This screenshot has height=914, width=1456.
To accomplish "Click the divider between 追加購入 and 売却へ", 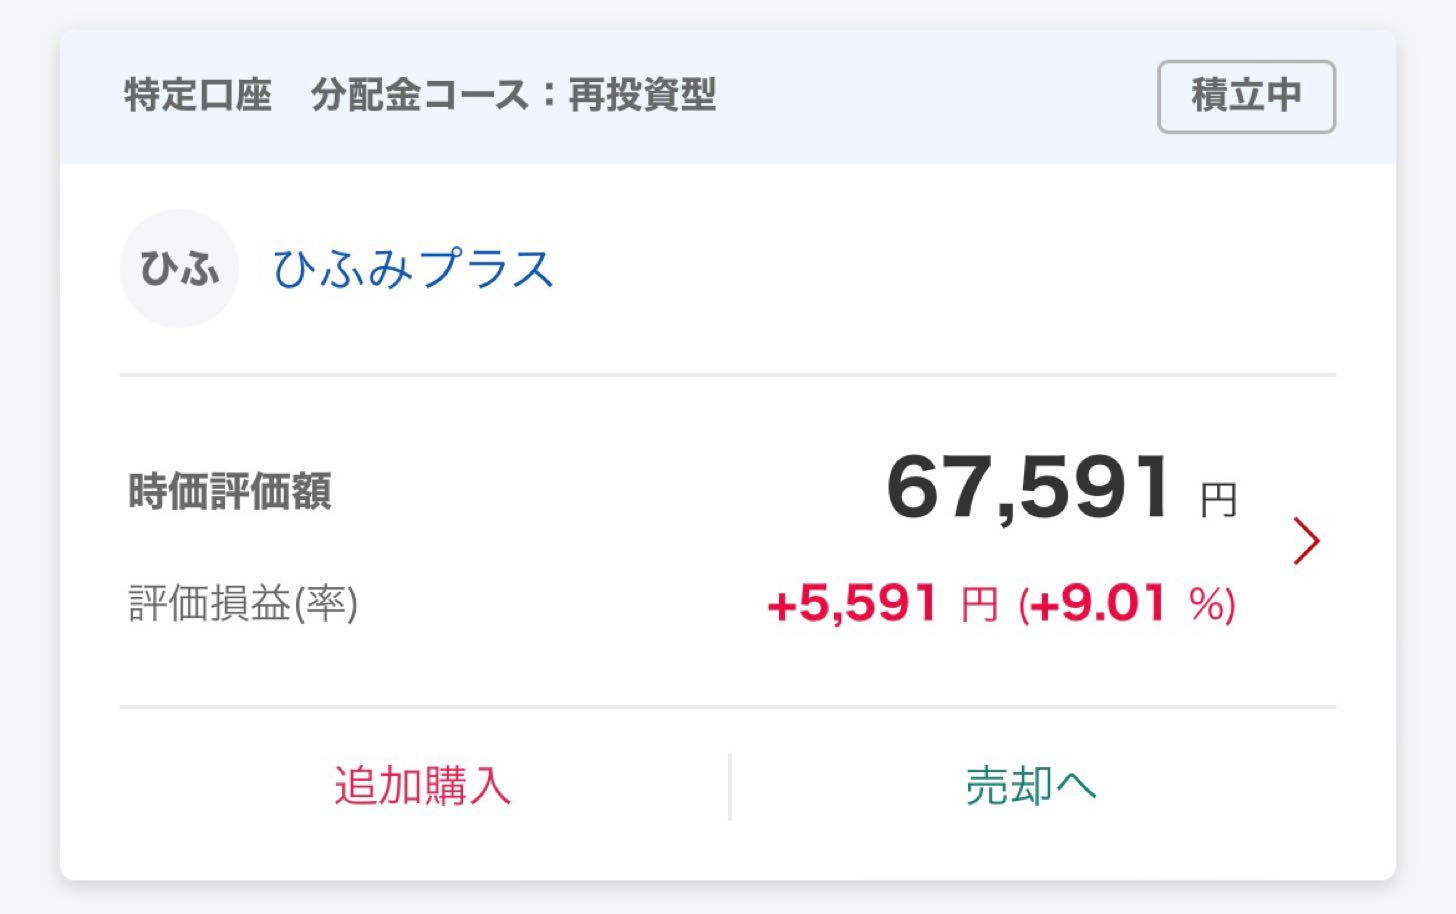I will (730, 786).
